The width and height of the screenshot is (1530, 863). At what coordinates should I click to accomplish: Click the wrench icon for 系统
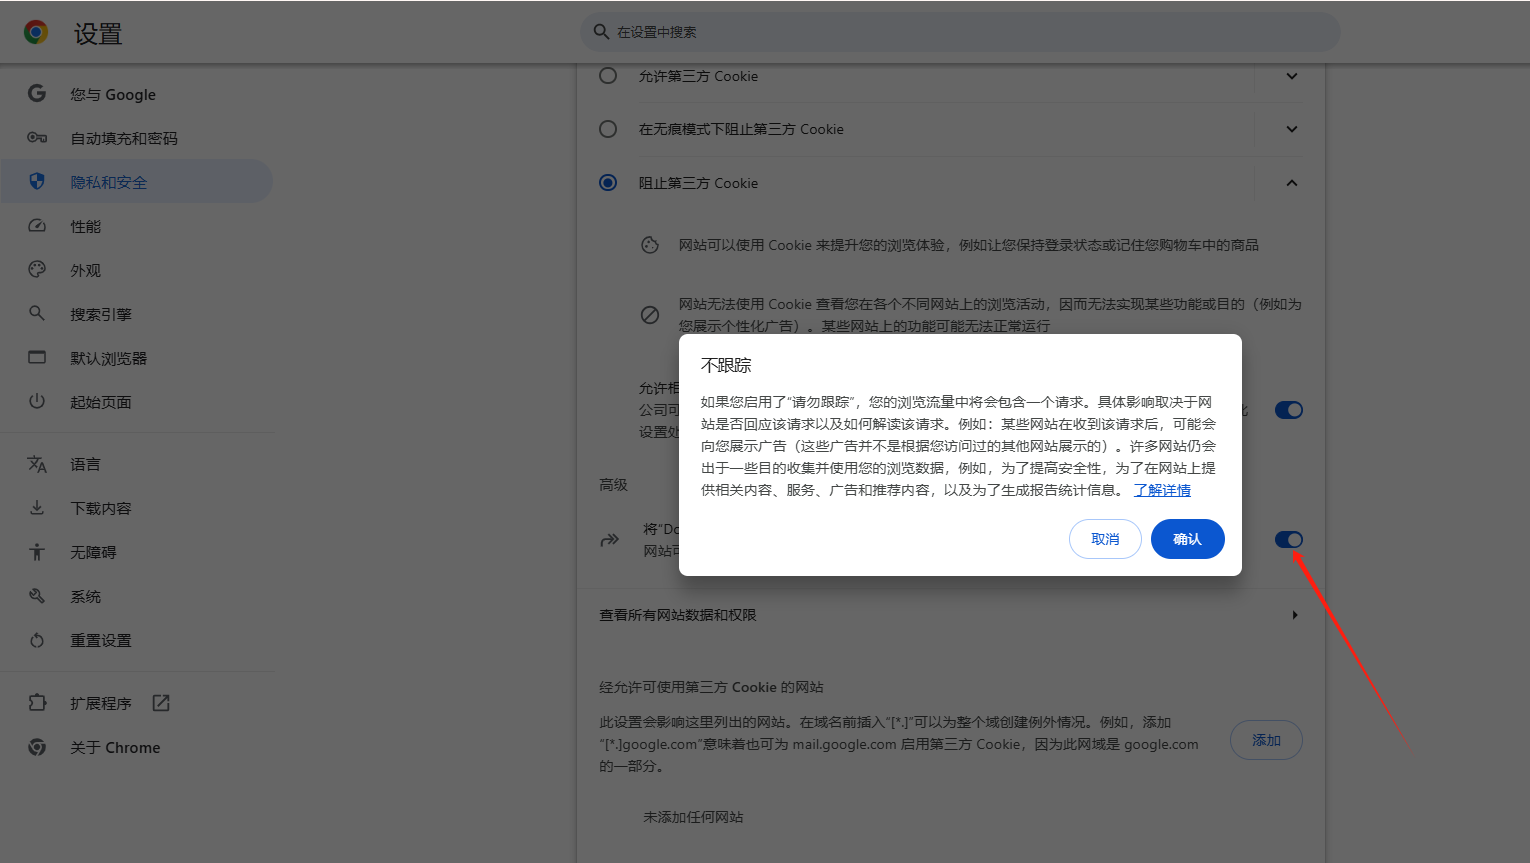[x=37, y=595]
